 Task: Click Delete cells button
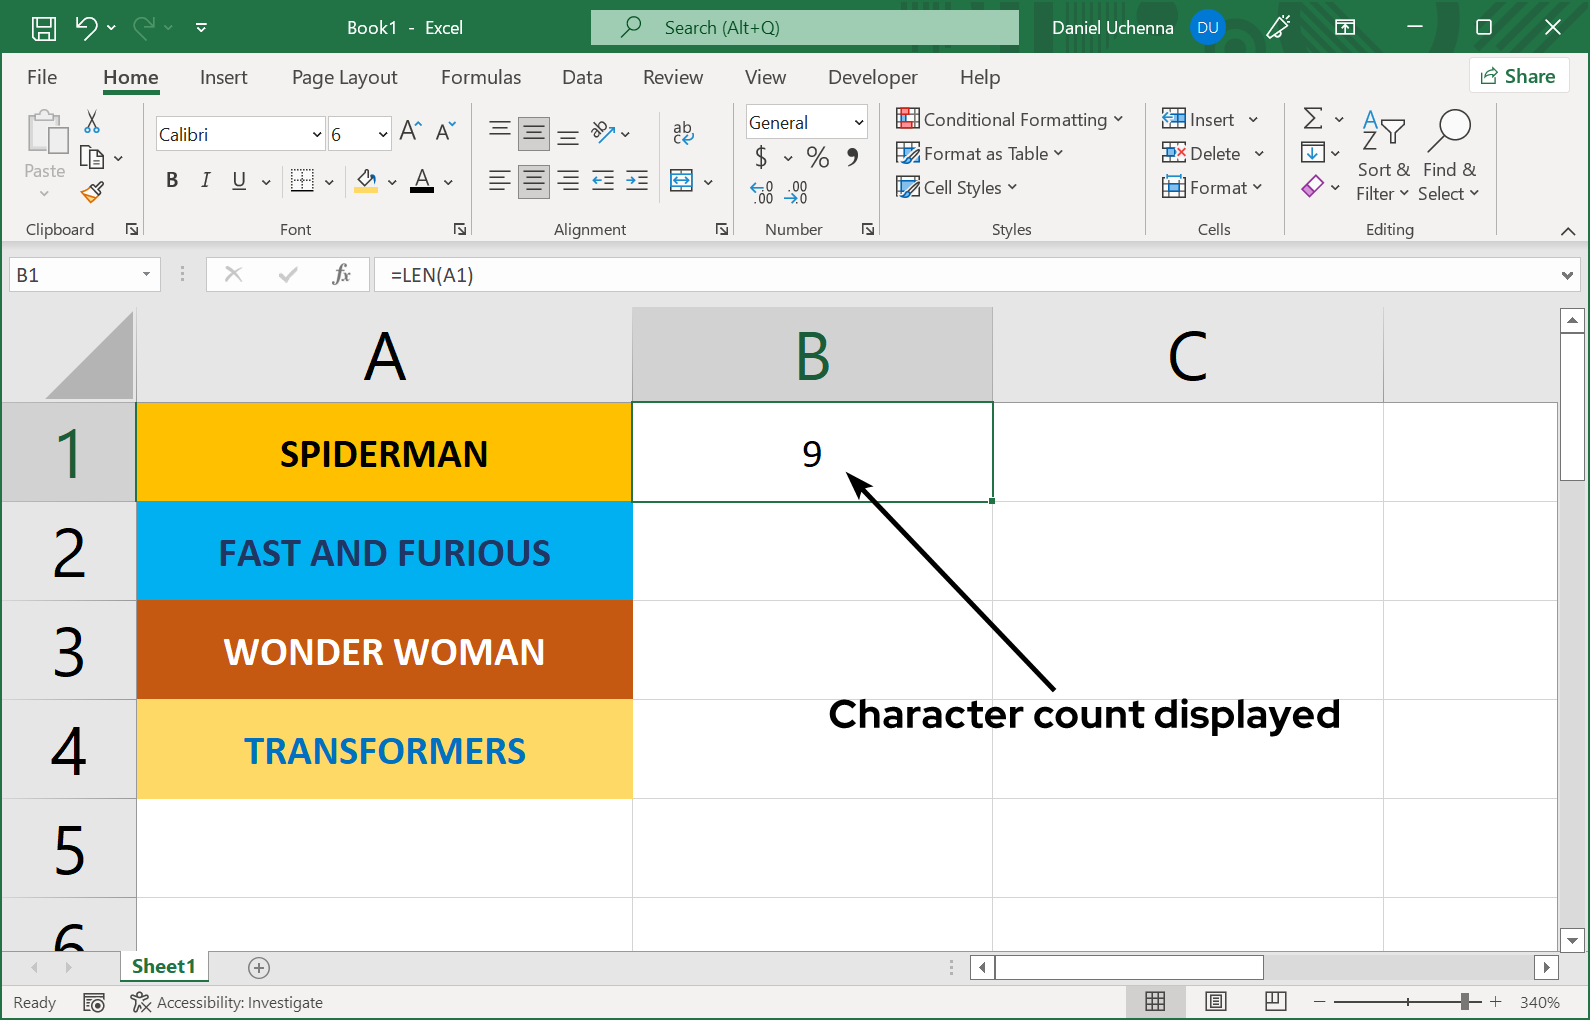[x=1201, y=153]
